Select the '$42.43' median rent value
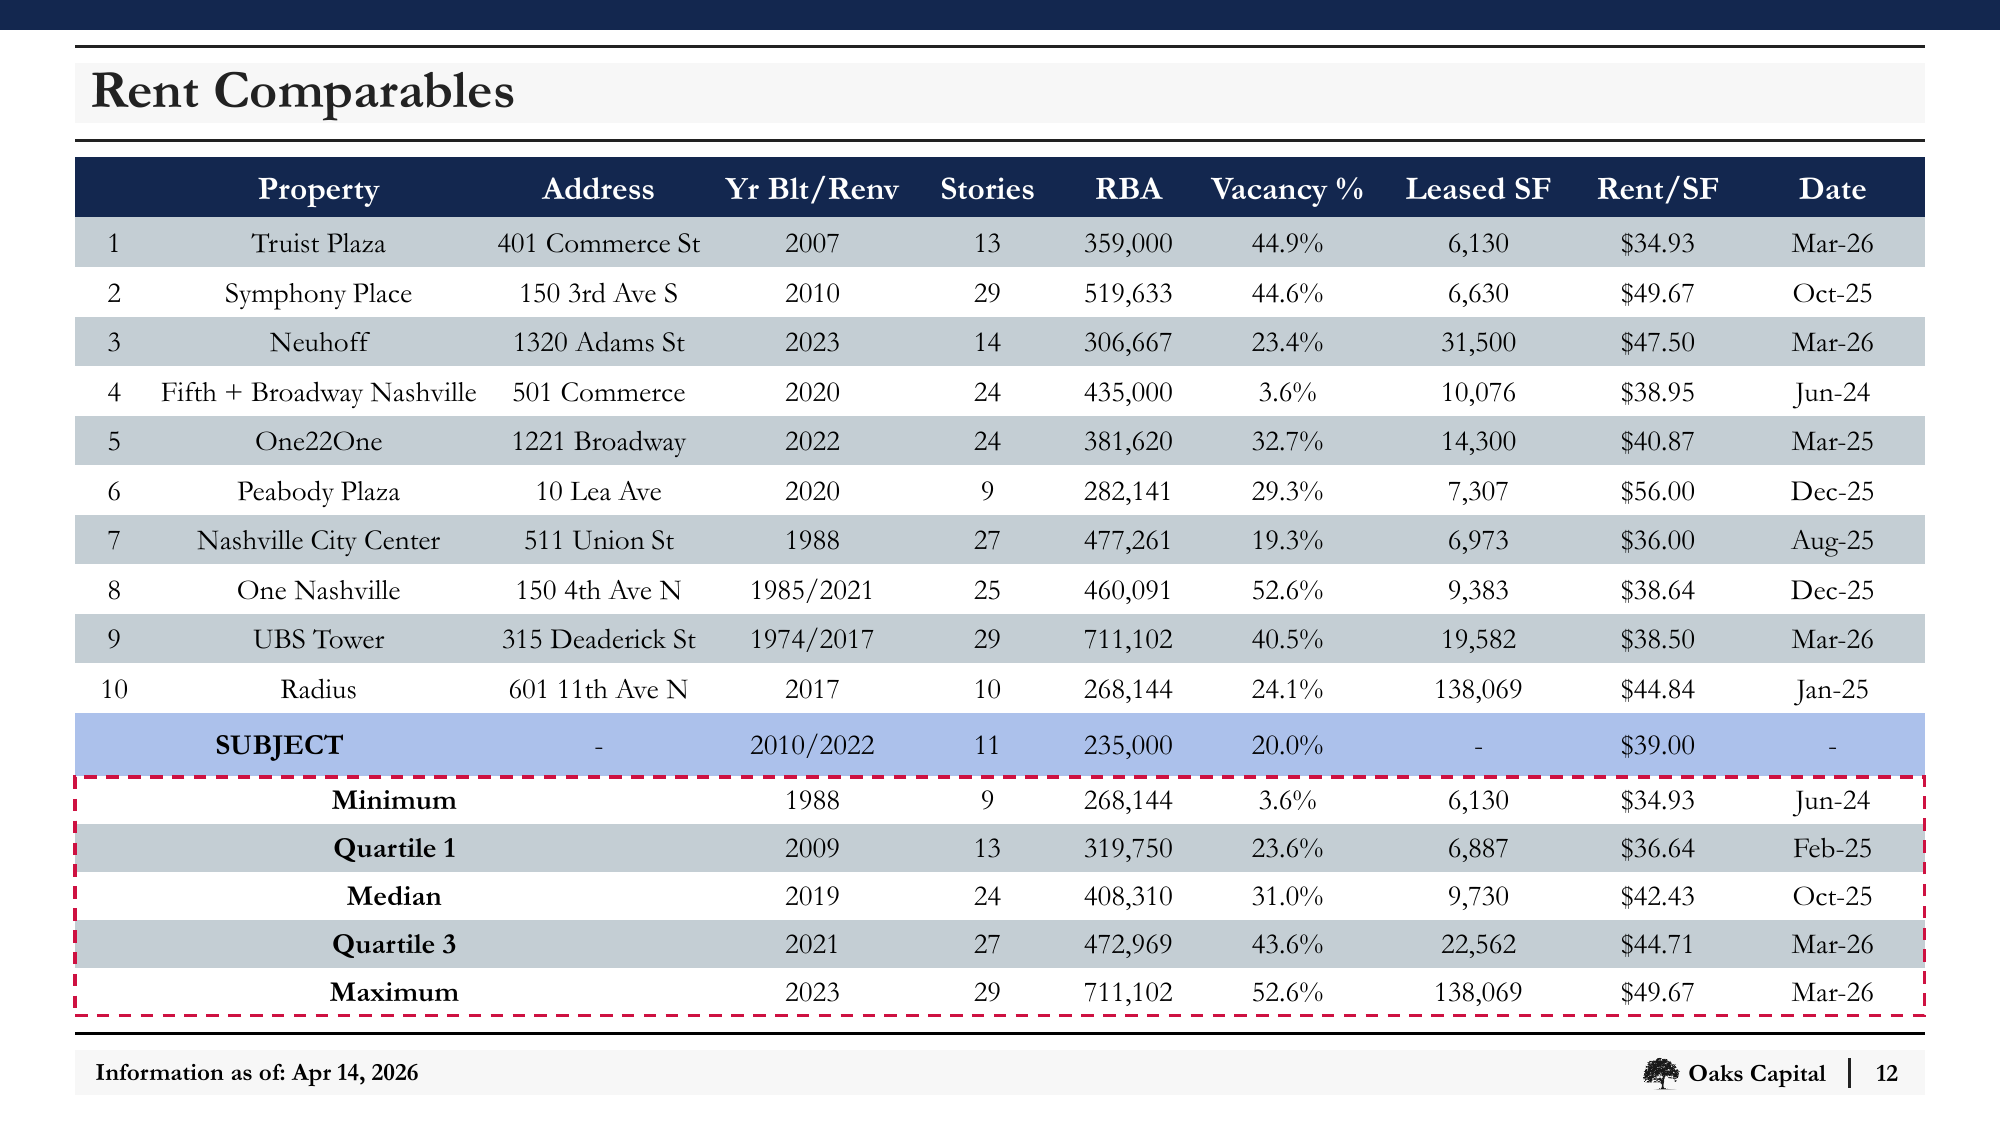The width and height of the screenshot is (2000, 1125). (x=1658, y=896)
